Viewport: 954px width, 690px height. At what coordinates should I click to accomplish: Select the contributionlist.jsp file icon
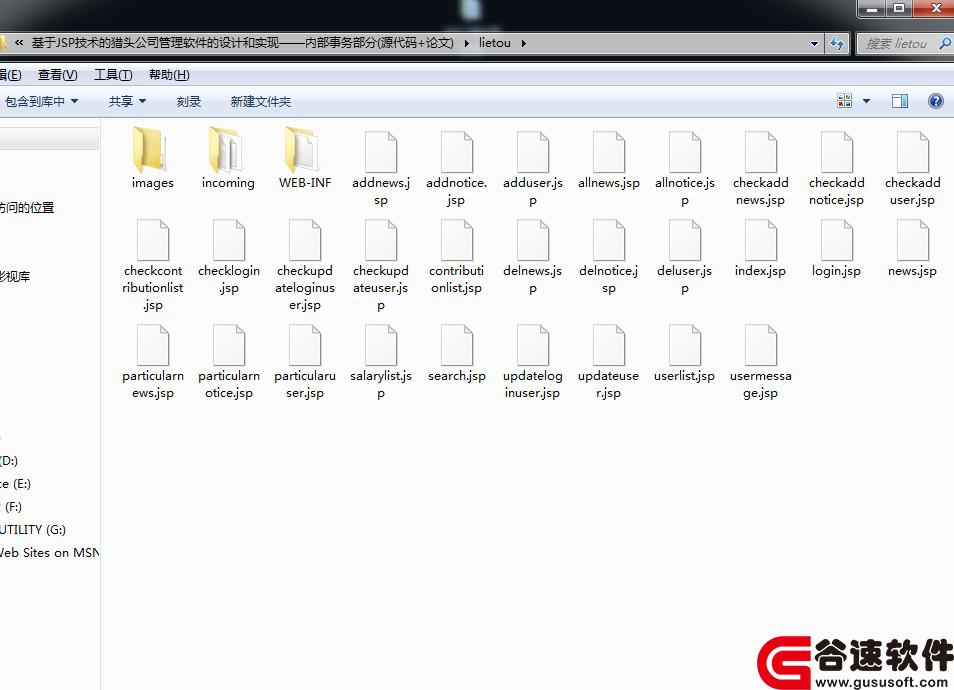[457, 240]
